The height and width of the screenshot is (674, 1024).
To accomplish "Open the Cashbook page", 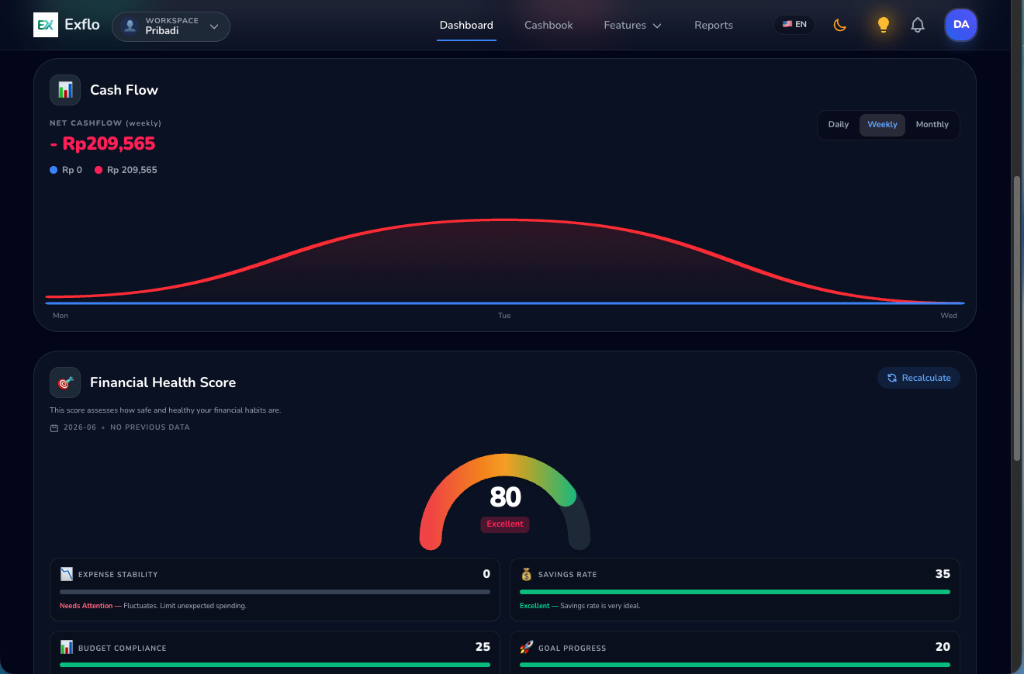I will (549, 25).
